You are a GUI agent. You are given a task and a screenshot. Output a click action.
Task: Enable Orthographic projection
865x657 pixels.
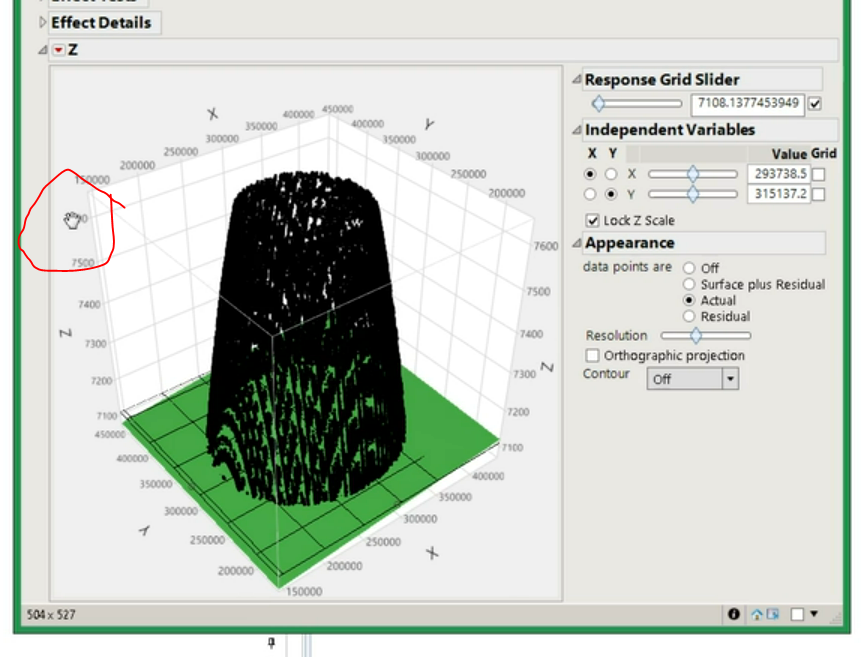point(592,355)
